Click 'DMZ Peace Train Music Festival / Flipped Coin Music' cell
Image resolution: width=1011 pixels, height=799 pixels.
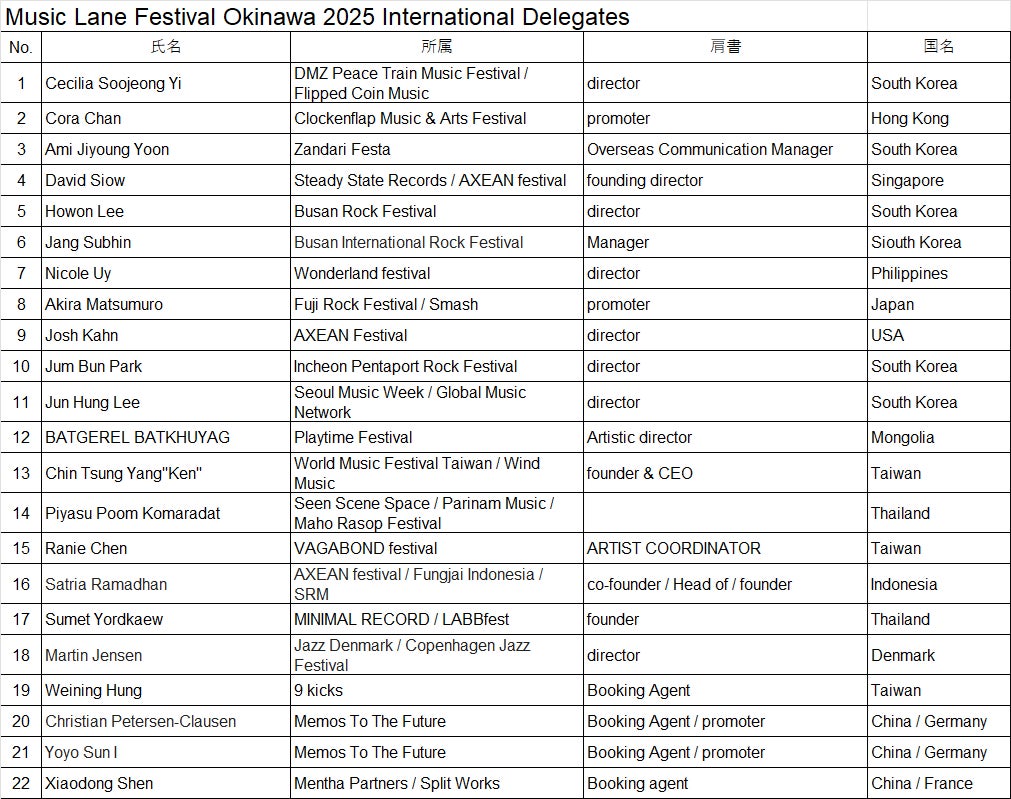437,83
